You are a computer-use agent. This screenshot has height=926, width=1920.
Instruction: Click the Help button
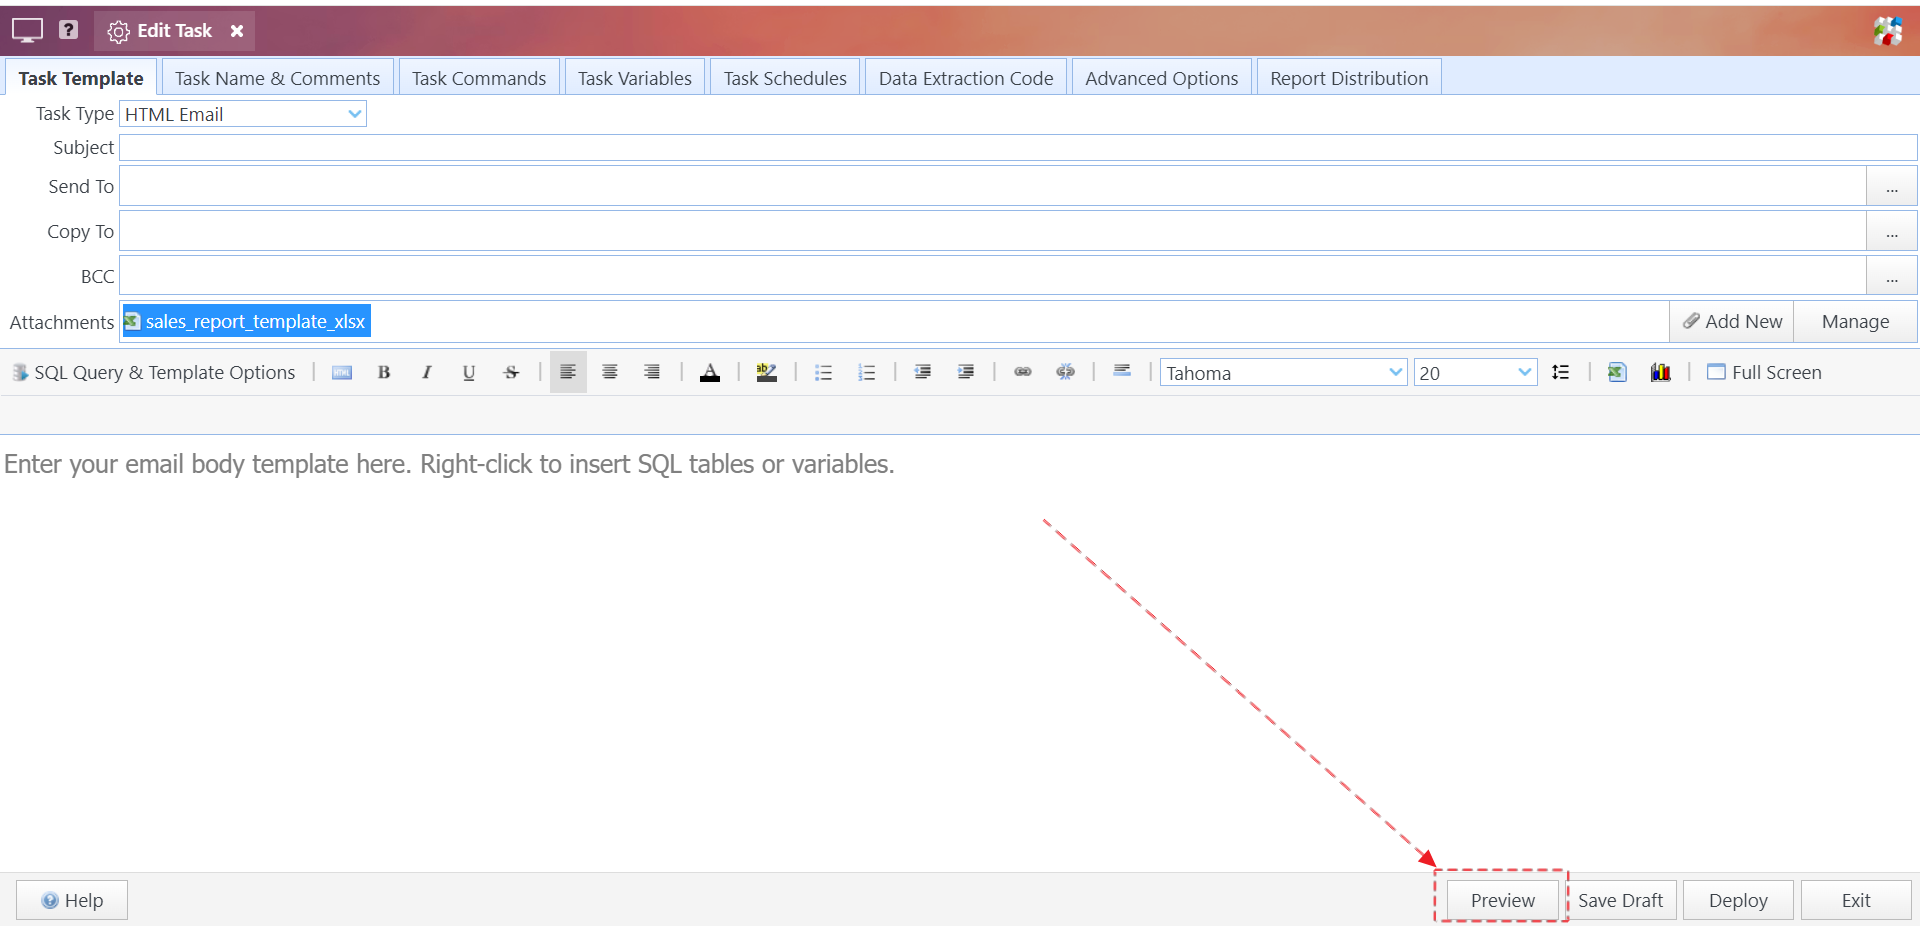click(x=72, y=900)
